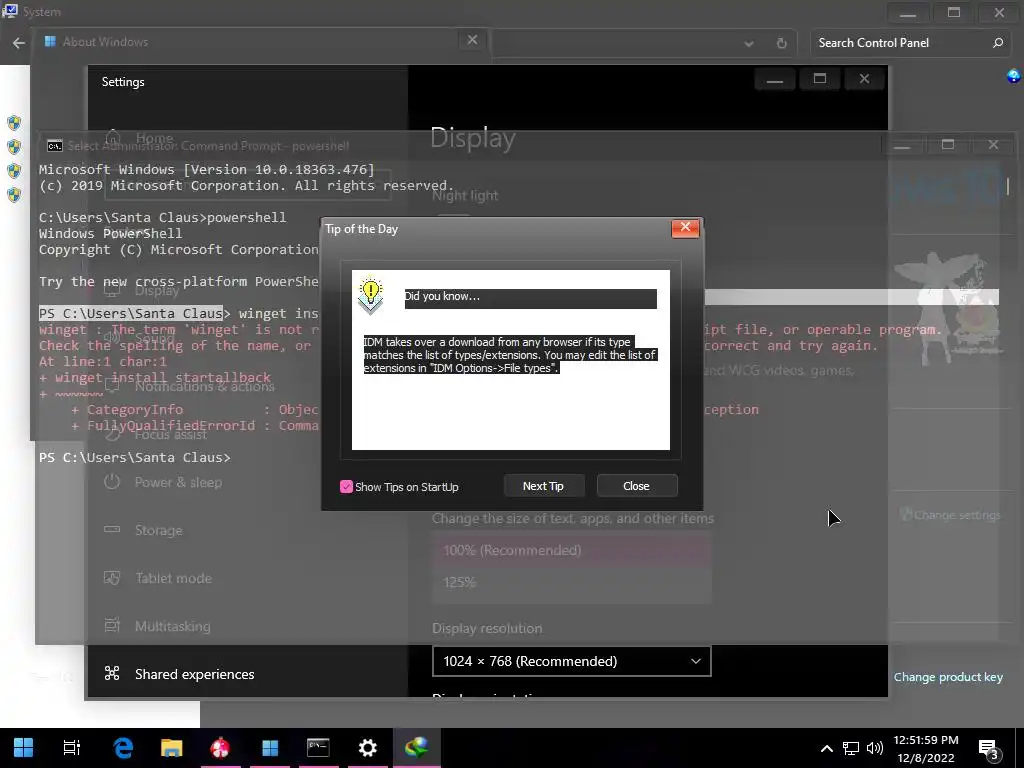Click the PowerShell prompt line at bottom
This screenshot has width=1024, height=768.
135,458
